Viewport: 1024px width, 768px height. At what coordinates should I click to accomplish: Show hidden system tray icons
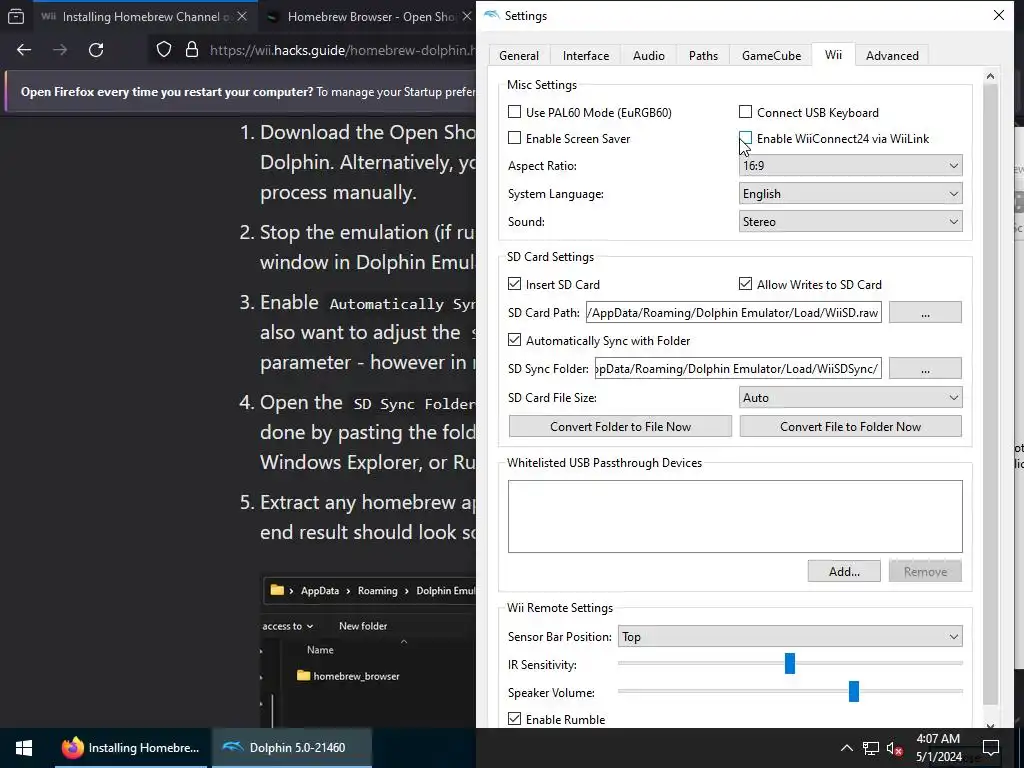[846, 748]
